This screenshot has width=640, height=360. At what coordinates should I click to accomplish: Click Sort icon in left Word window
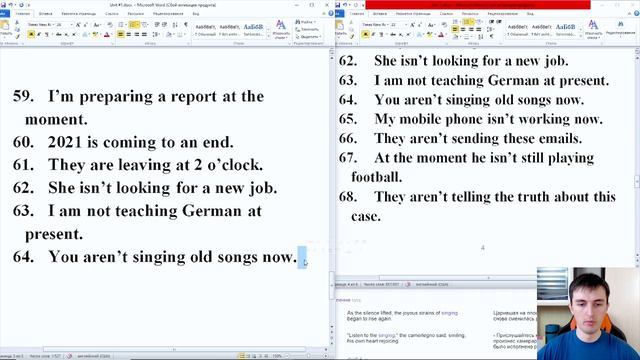pyautogui.click(x=175, y=25)
